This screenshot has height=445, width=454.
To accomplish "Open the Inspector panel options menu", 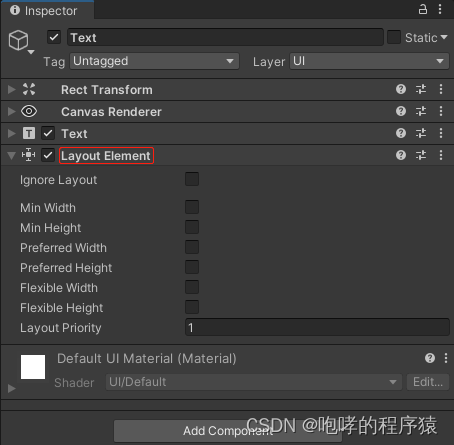I will click(440, 9).
